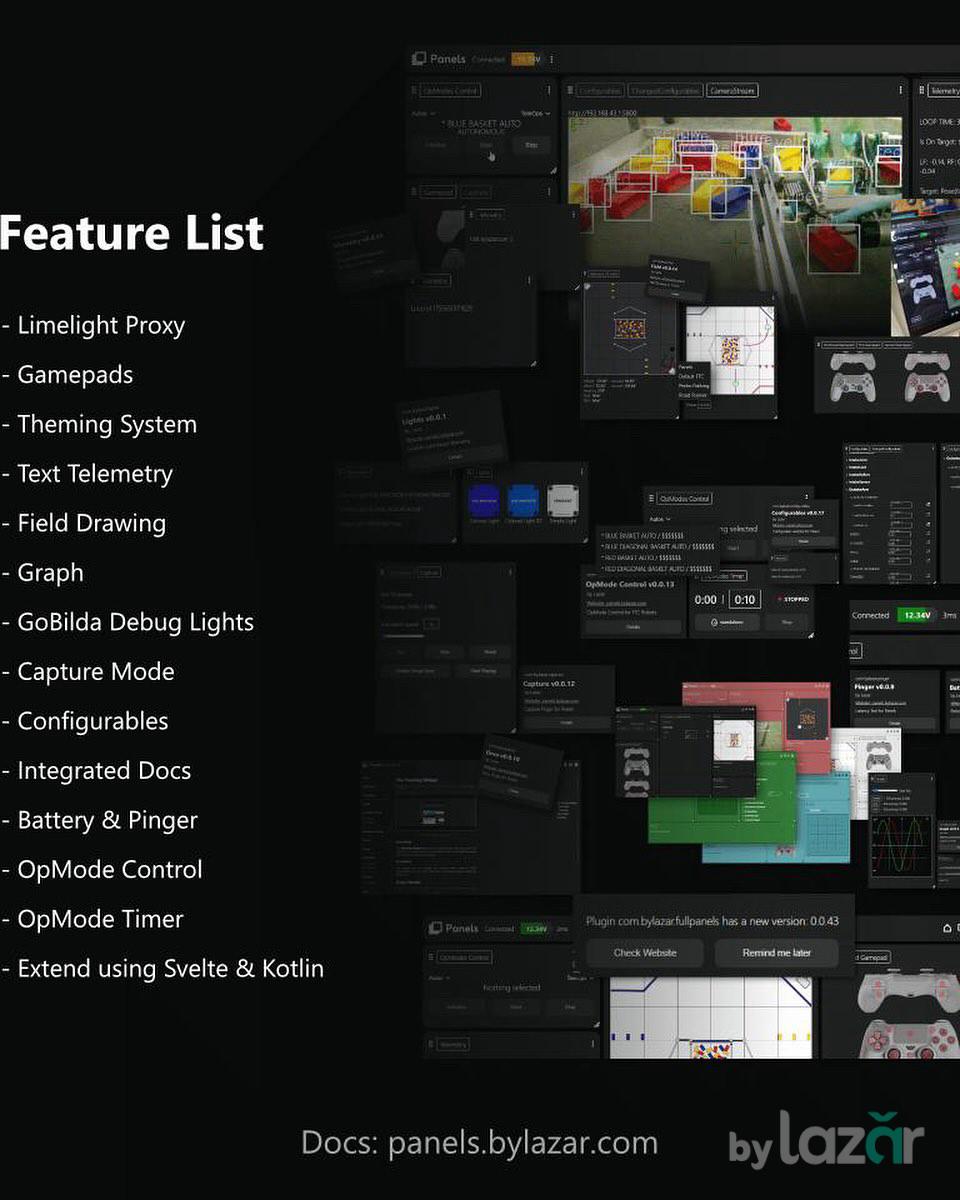Screen dimensions: 960x1200
Task: Open the top header three-dot menu
Action: click(x=551, y=59)
